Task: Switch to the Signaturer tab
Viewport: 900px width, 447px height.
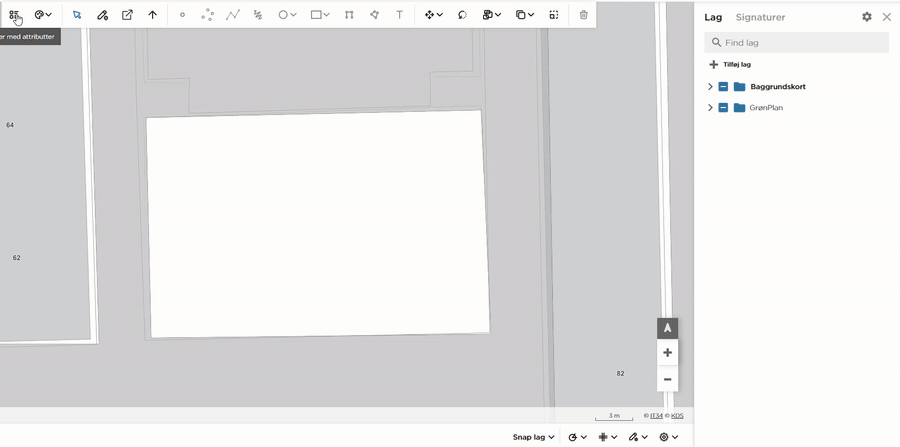Action: 761,17
